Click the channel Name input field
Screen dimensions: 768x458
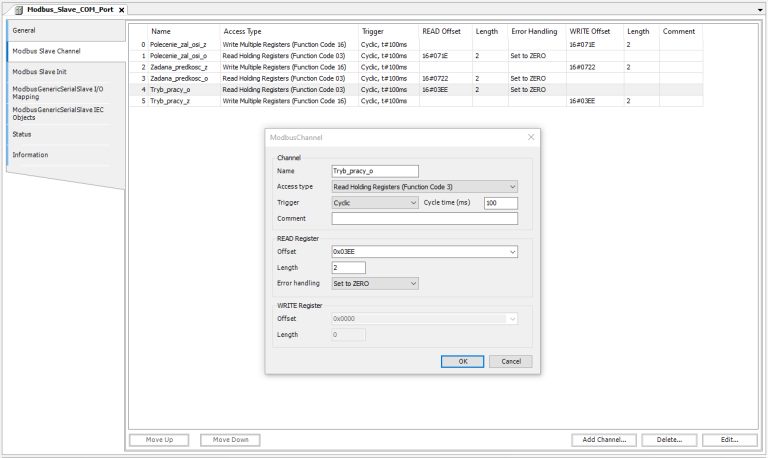pyautogui.click(x=374, y=171)
